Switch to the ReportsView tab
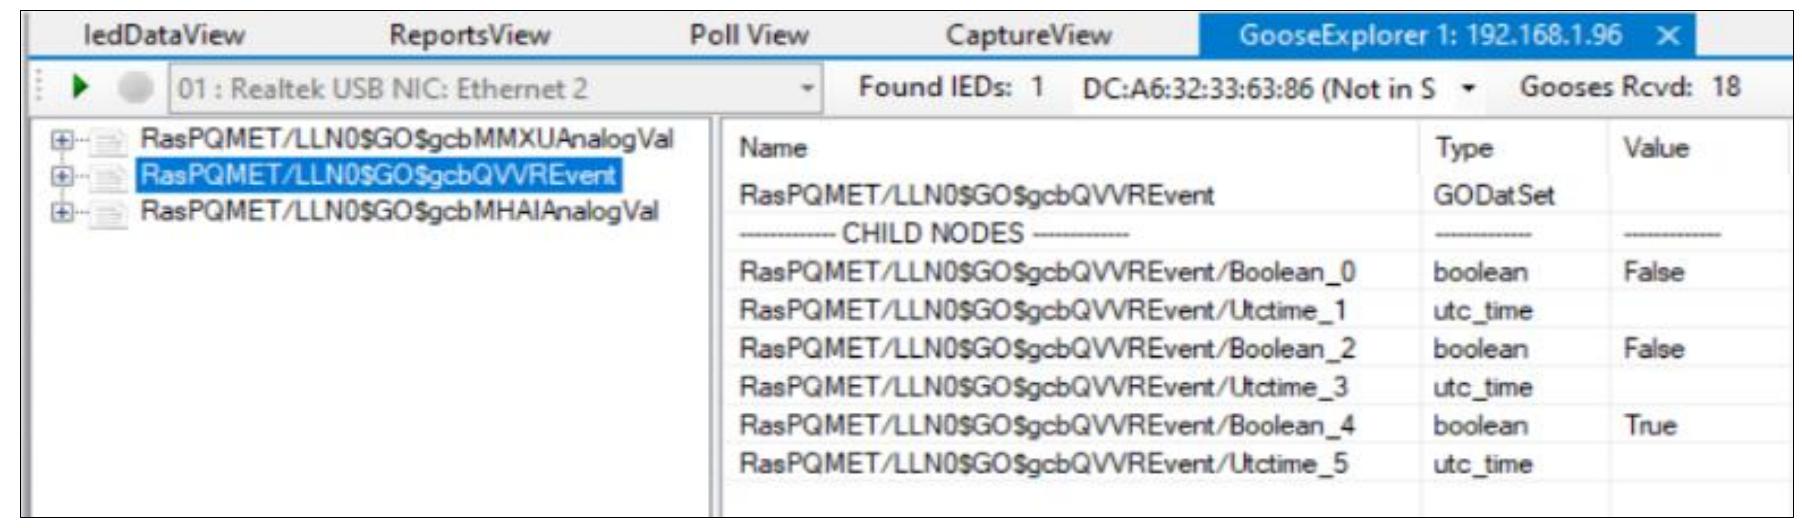 tap(469, 36)
